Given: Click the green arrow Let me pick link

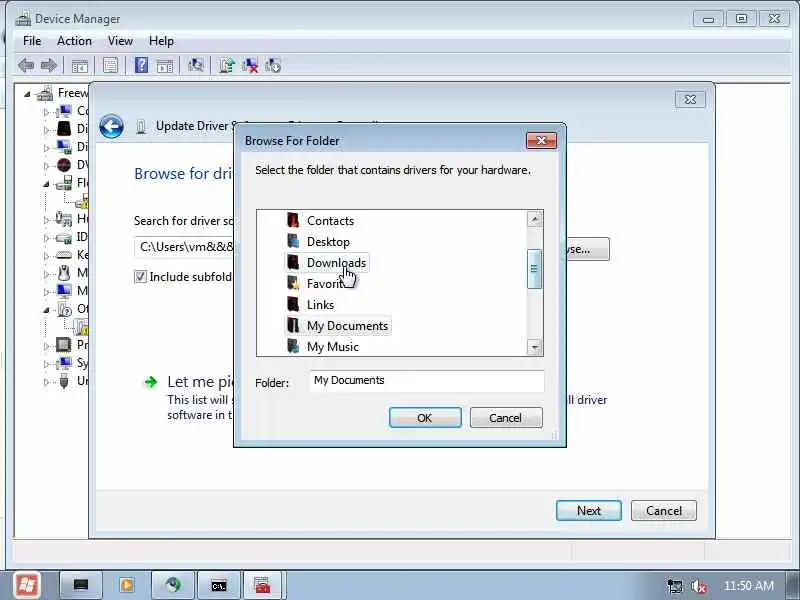Looking at the screenshot, I should [x=151, y=382].
